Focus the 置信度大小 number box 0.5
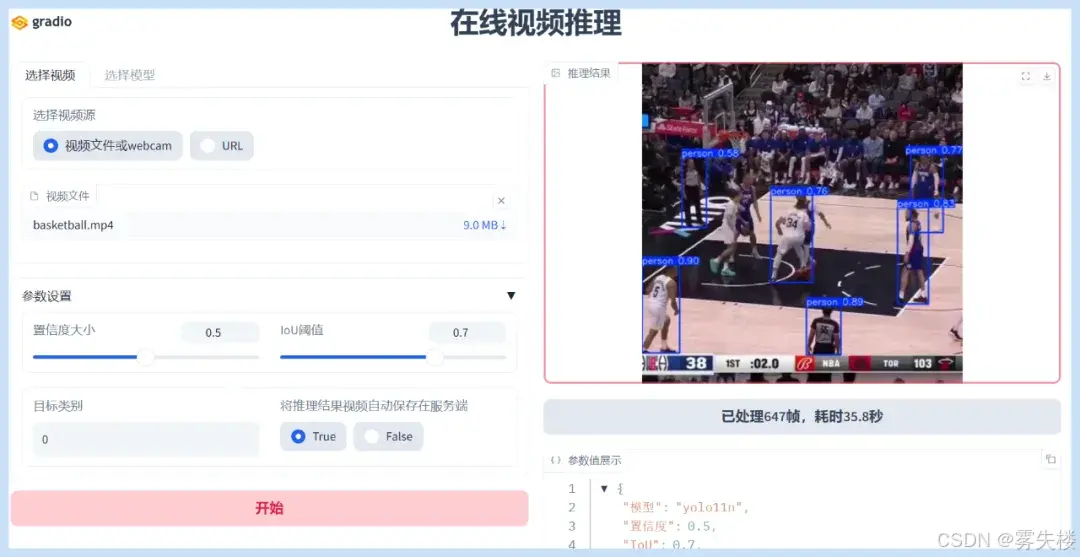This screenshot has height=557, width=1080. tap(220, 333)
